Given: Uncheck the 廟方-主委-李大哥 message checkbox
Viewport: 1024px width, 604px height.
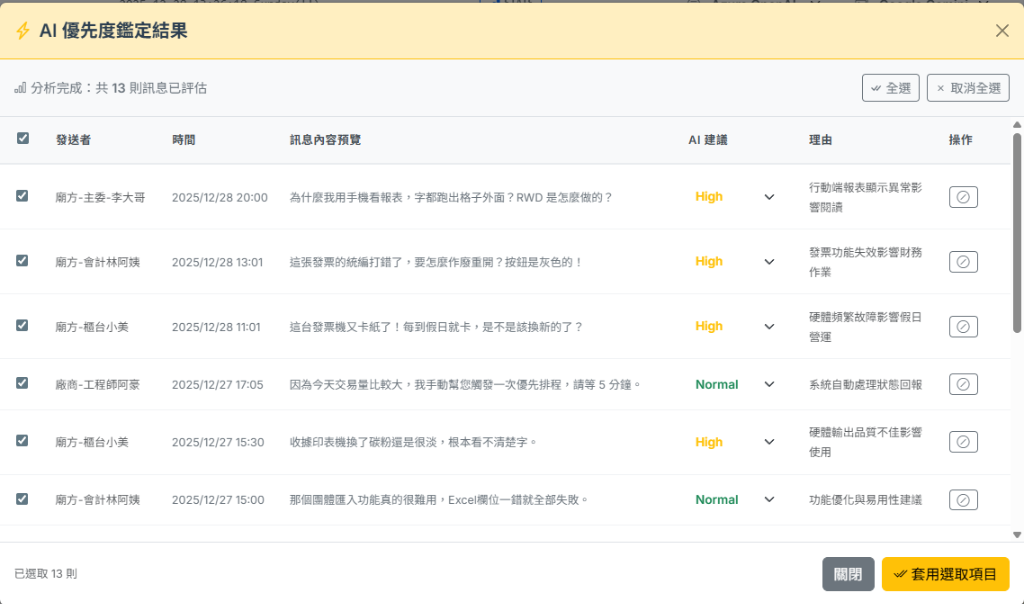Looking at the screenshot, I should [x=22, y=196].
